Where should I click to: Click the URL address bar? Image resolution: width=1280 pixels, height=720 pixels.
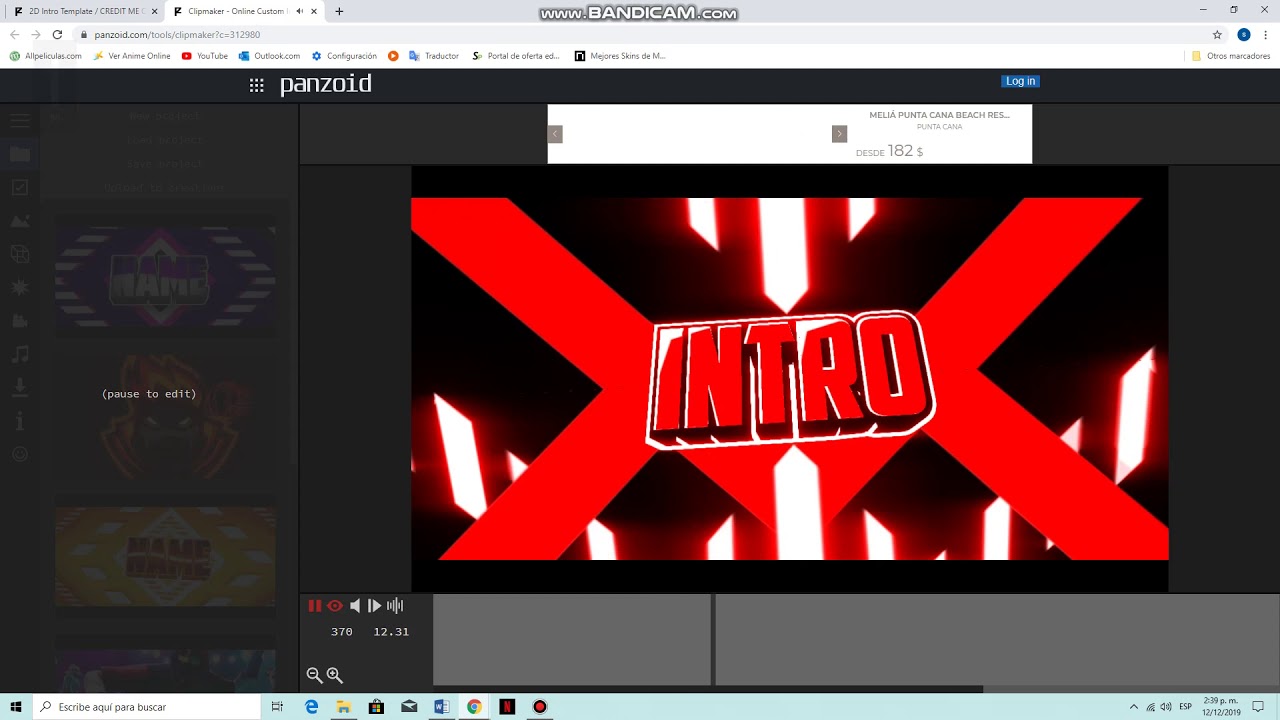click(640, 34)
